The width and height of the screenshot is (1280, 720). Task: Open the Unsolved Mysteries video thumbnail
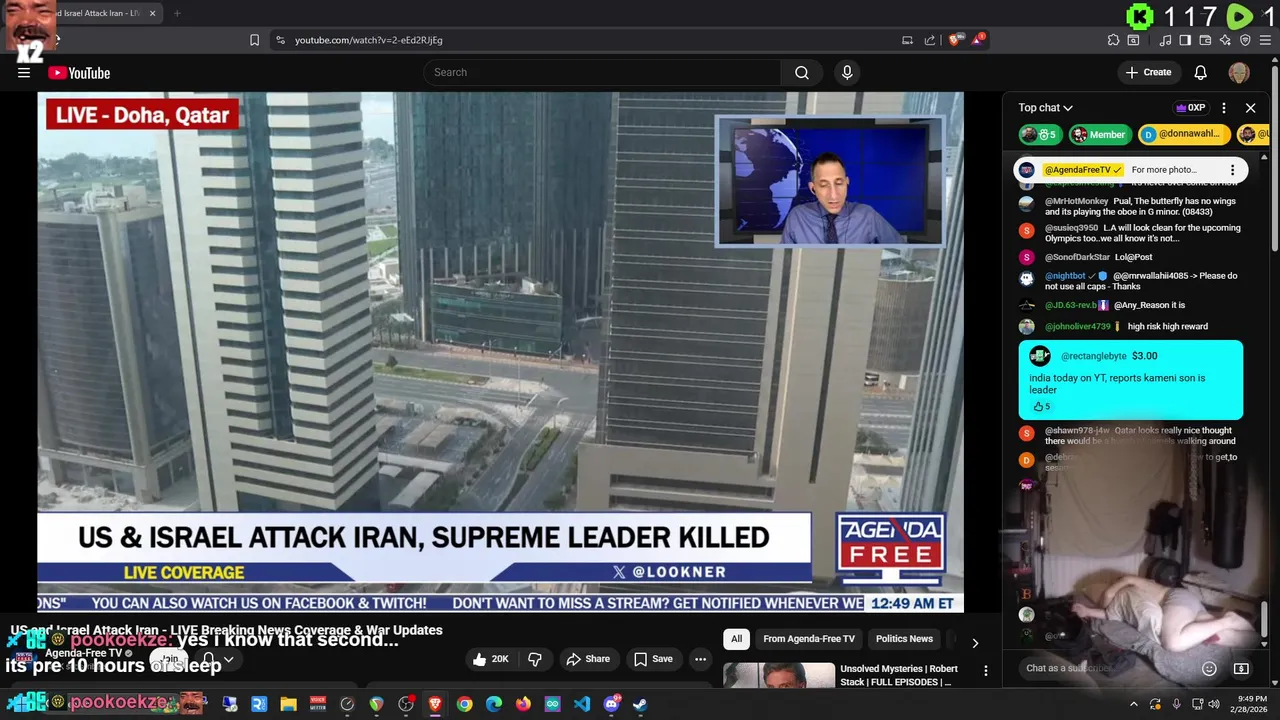779,675
